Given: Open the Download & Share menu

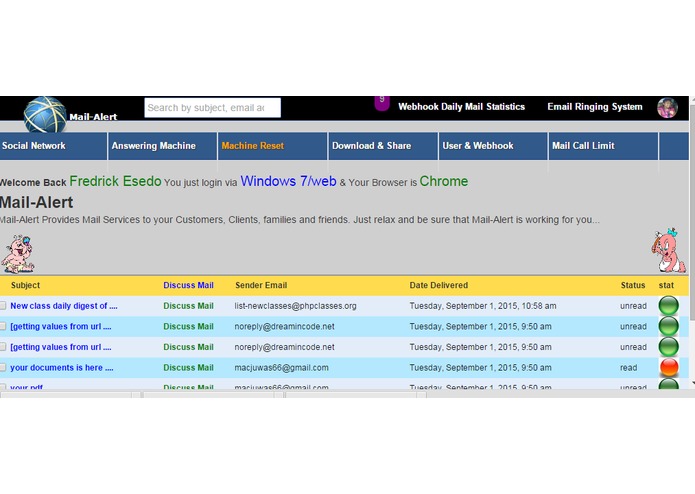Looking at the screenshot, I should coord(383,146).
